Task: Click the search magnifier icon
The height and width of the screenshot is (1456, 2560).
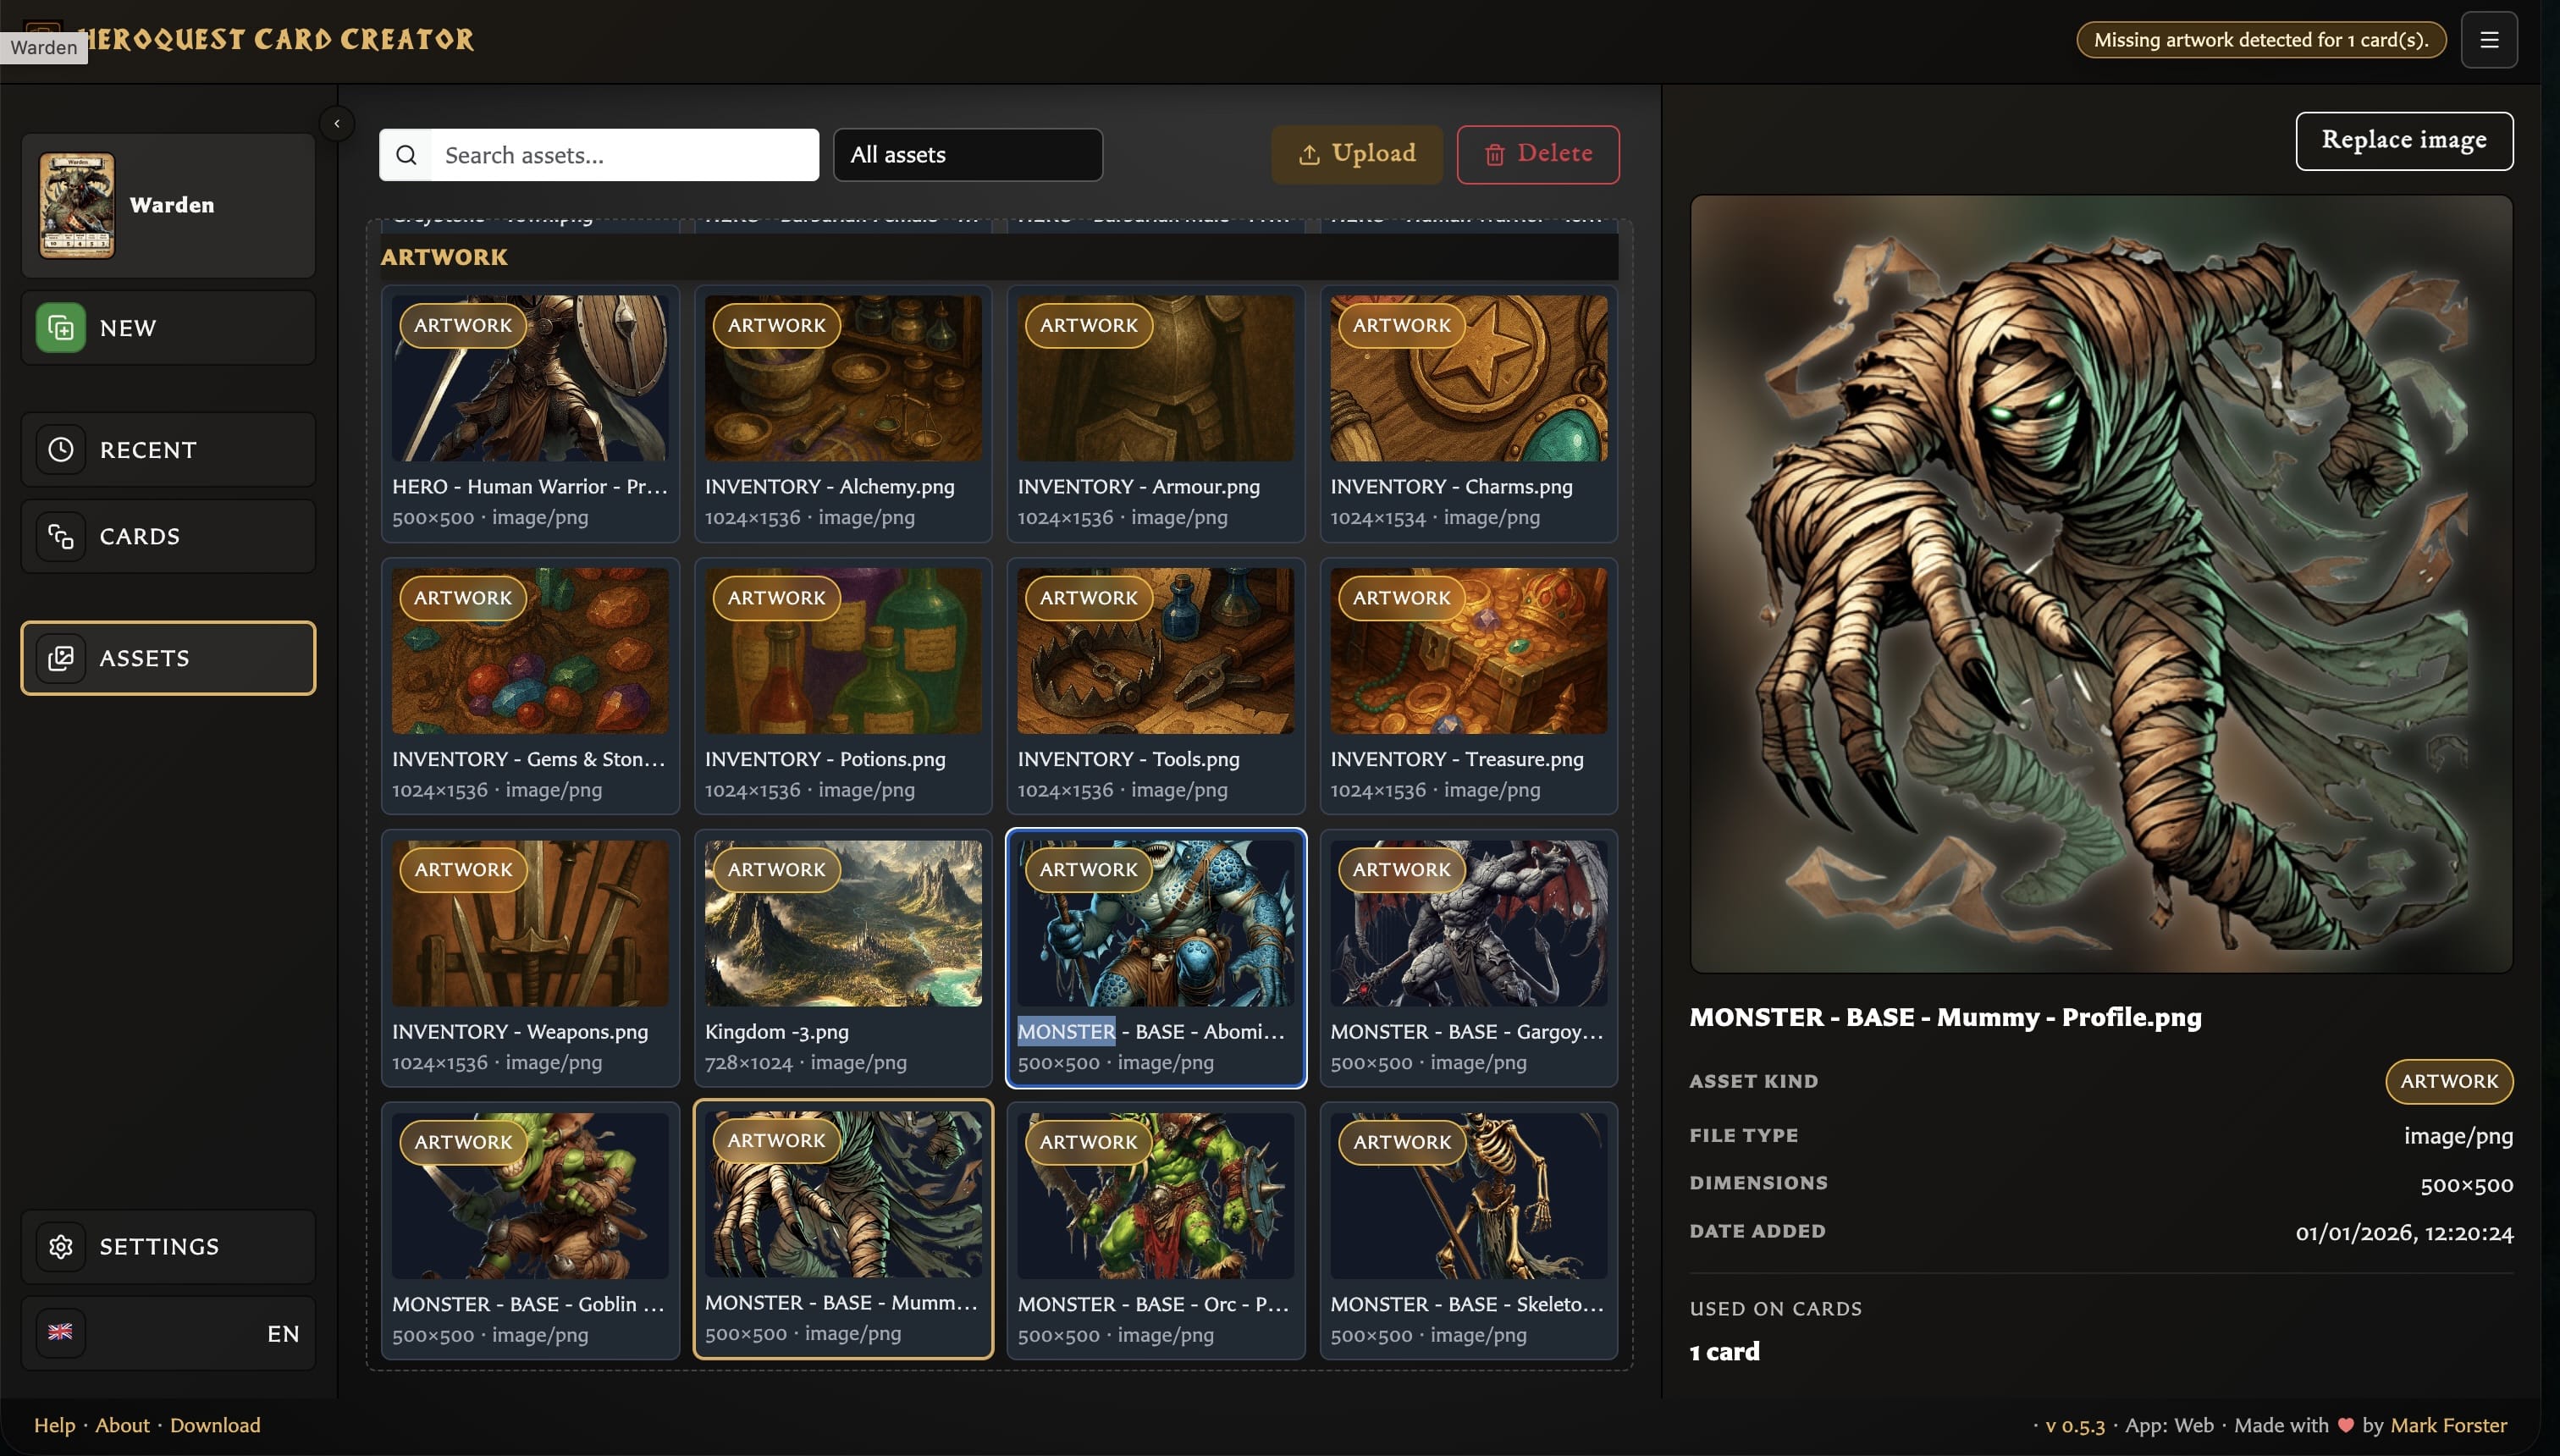Action: (x=406, y=155)
